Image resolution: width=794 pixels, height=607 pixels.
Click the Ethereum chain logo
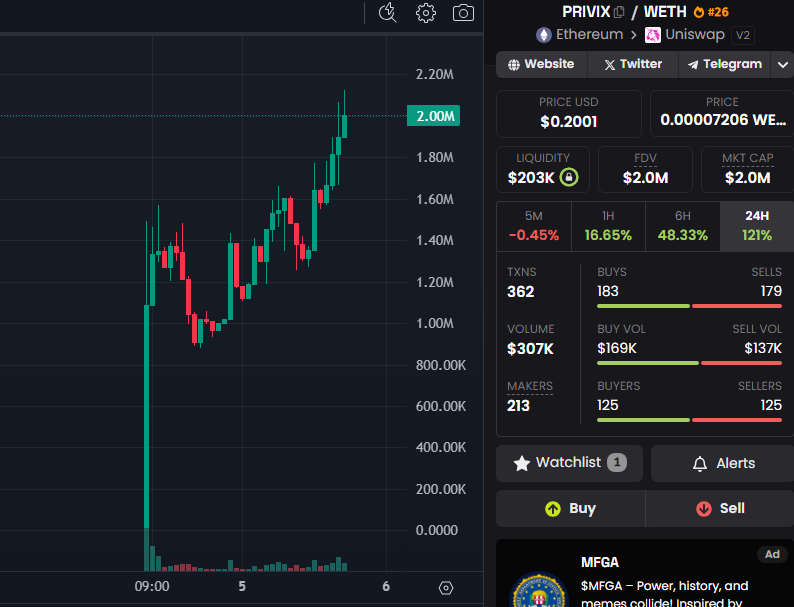coord(544,35)
